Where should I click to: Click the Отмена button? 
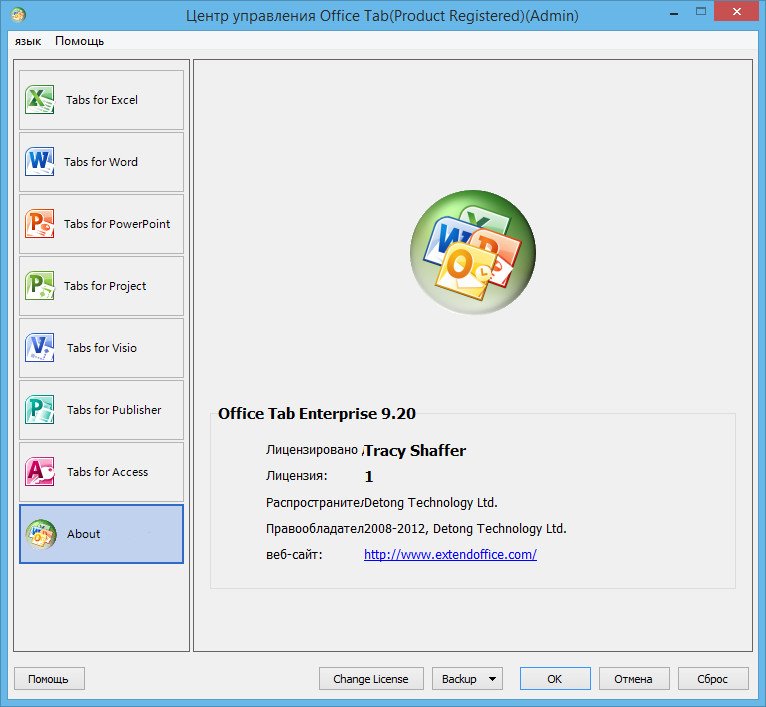coord(634,679)
